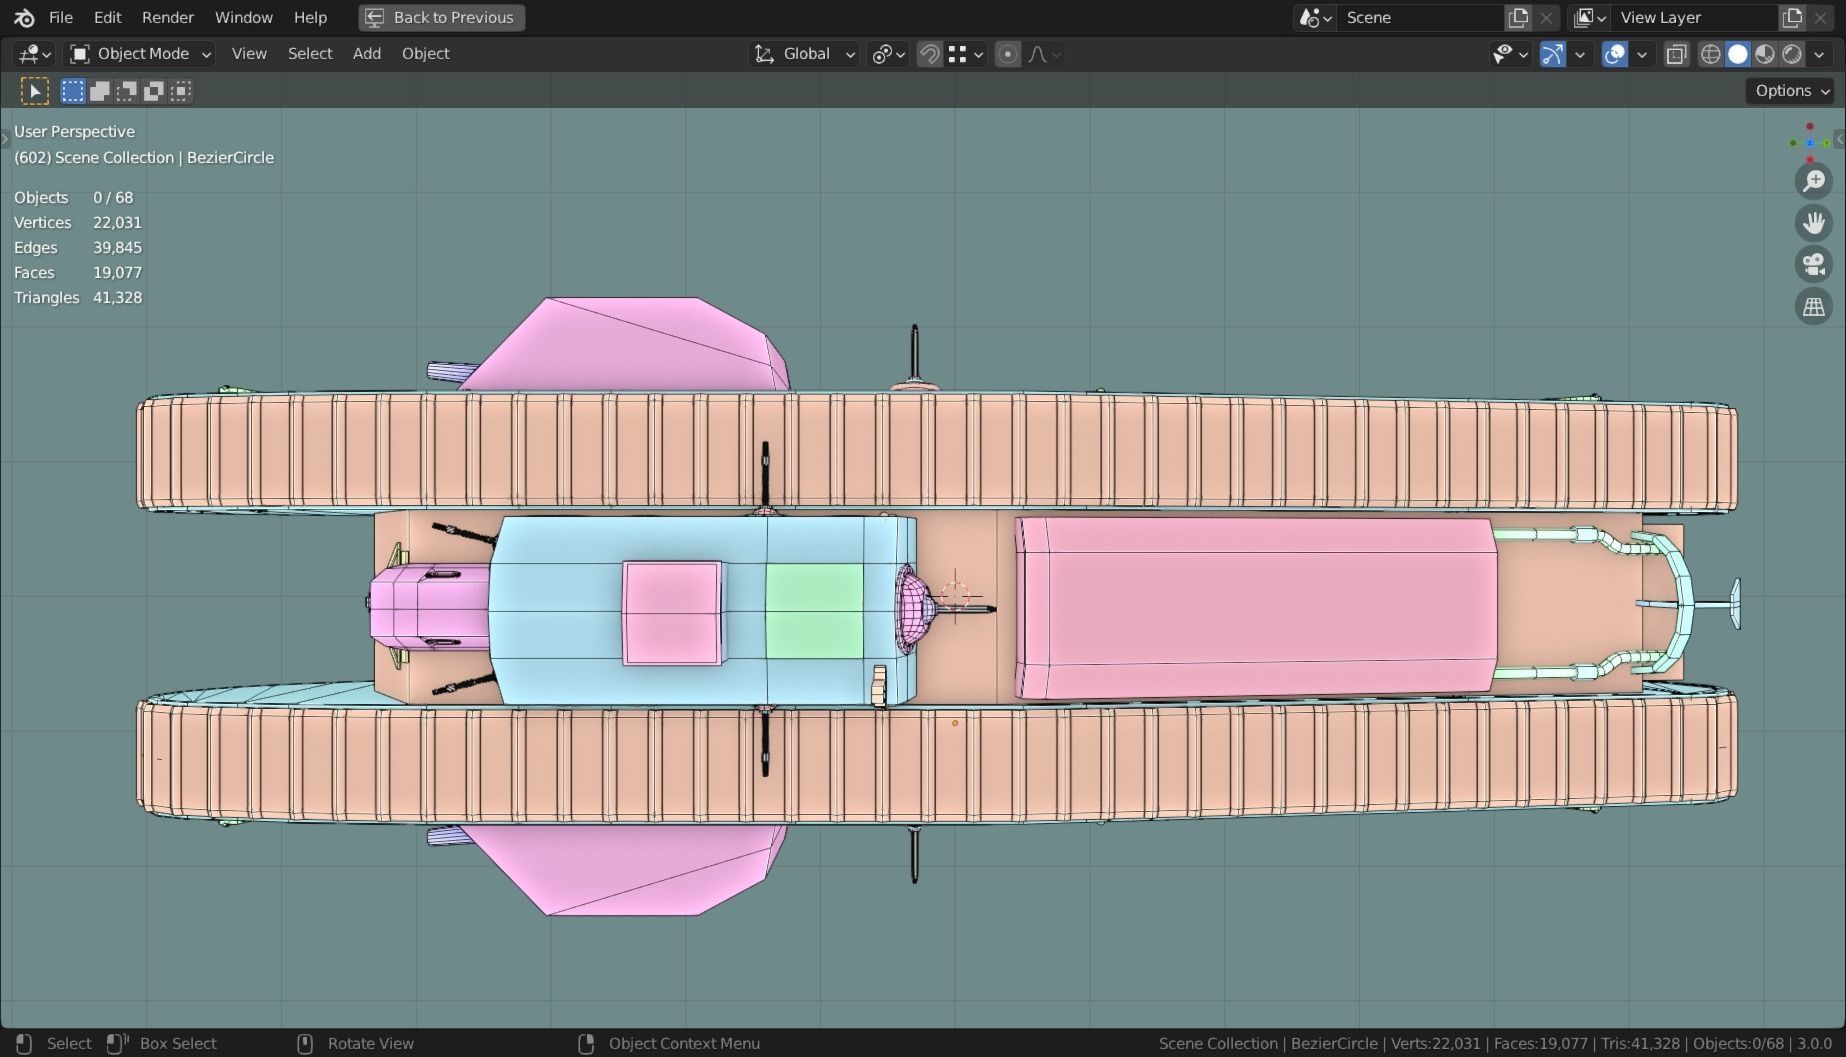Toggle proportional editing
This screenshot has width=1846, height=1057.
tap(1008, 54)
